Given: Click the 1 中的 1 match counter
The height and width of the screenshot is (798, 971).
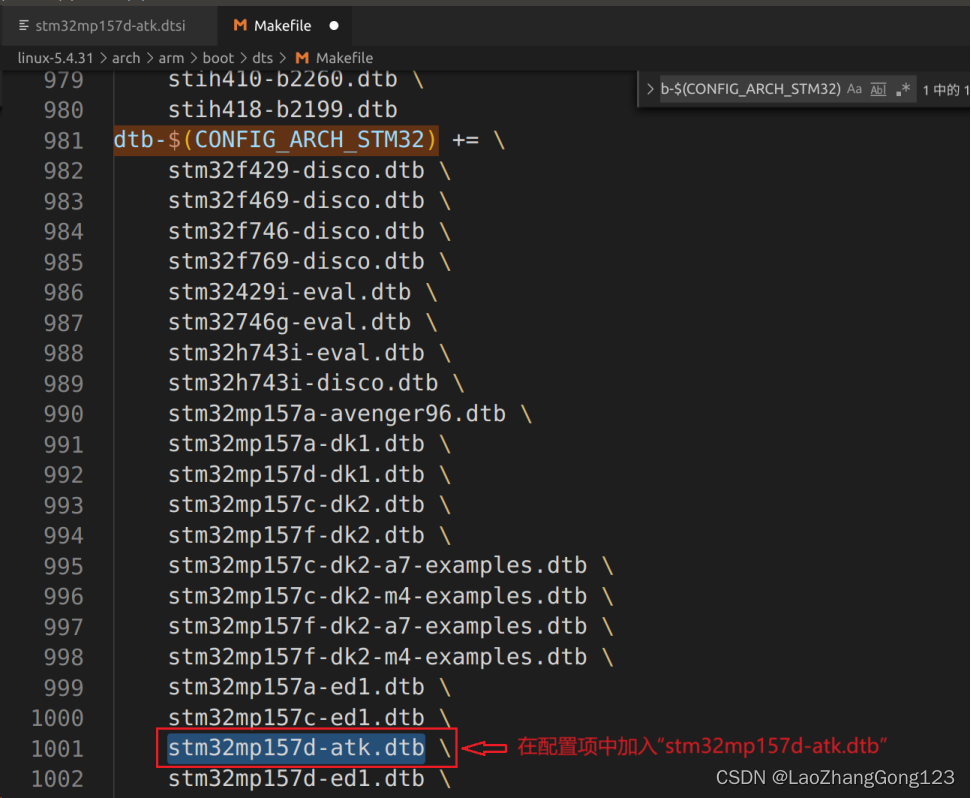Looking at the screenshot, I should point(944,89).
